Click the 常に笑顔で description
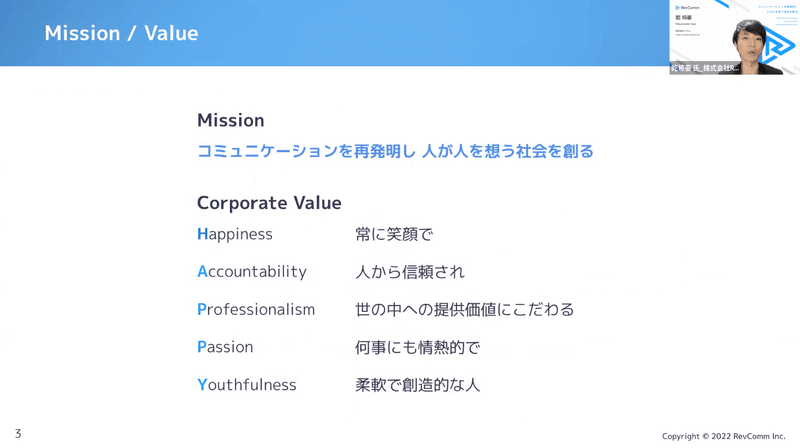This screenshot has width=800, height=448. [394, 234]
